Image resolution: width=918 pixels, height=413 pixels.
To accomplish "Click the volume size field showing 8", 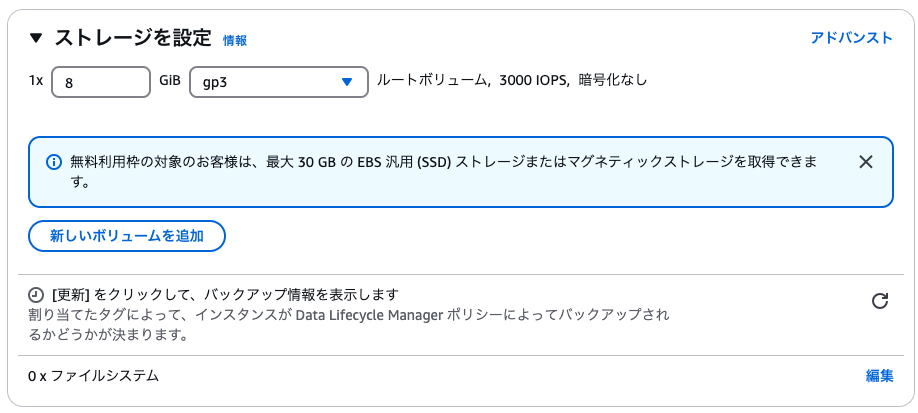I will [101, 82].
